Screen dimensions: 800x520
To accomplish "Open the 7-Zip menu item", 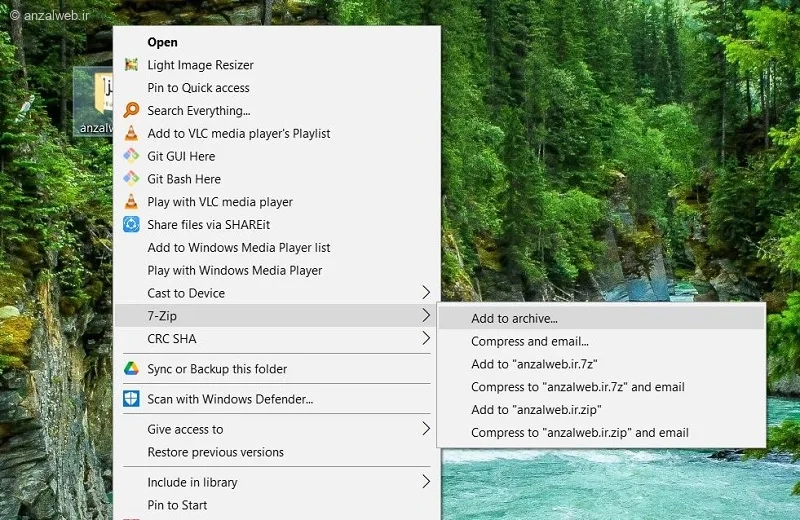I will [x=277, y=316].
